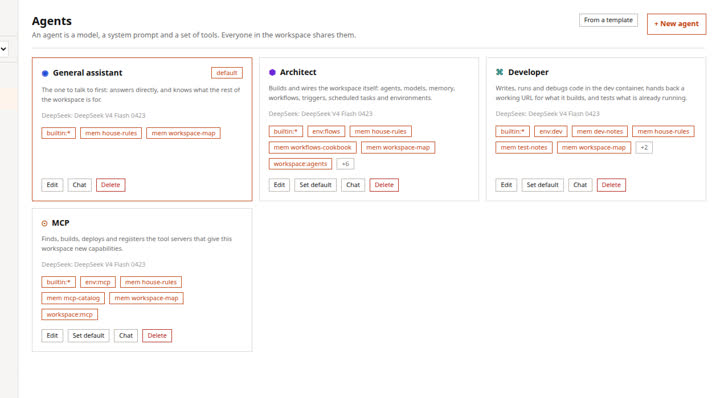The image size is (720, 398).
Task: Click the workspace:agents tag on Architect
Action: click(300, 164)
